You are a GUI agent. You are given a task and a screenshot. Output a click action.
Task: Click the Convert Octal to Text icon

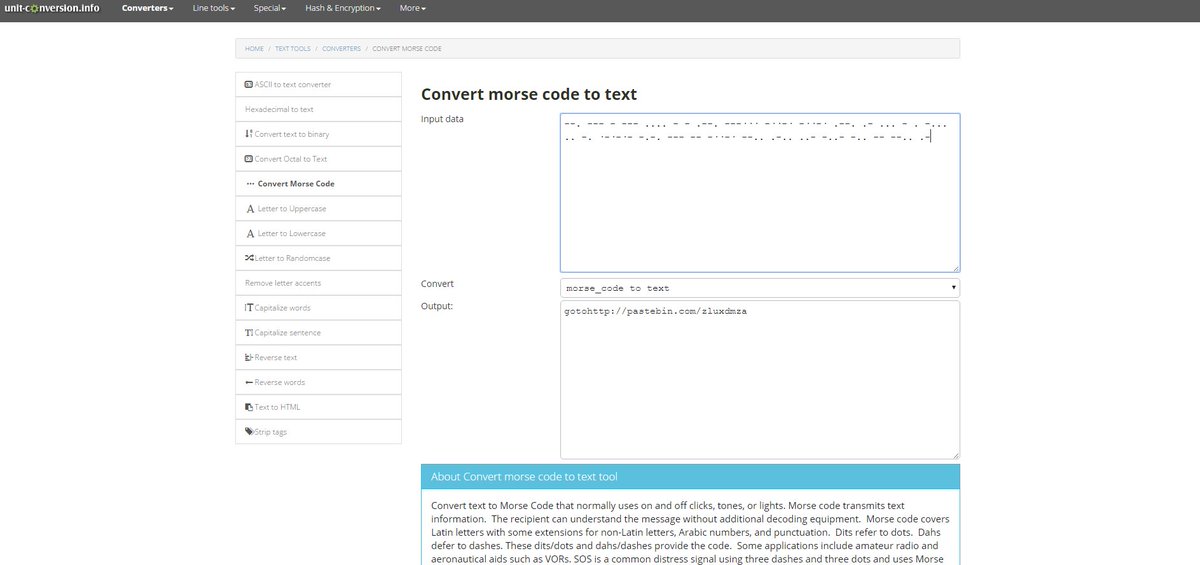point(249,159)
